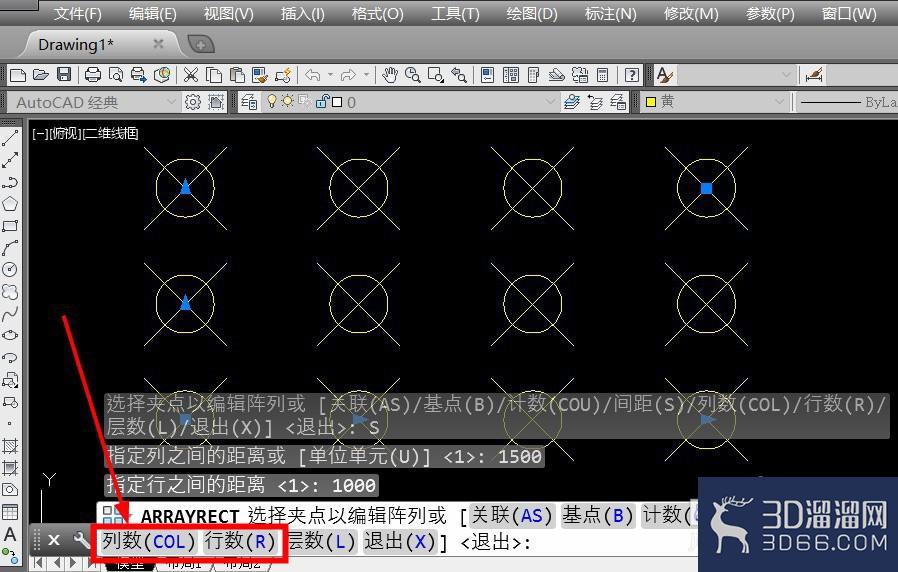Screen dimensions: 898x572
Task: Activate the Pan hand tool
Action: (x=390, y=75)
